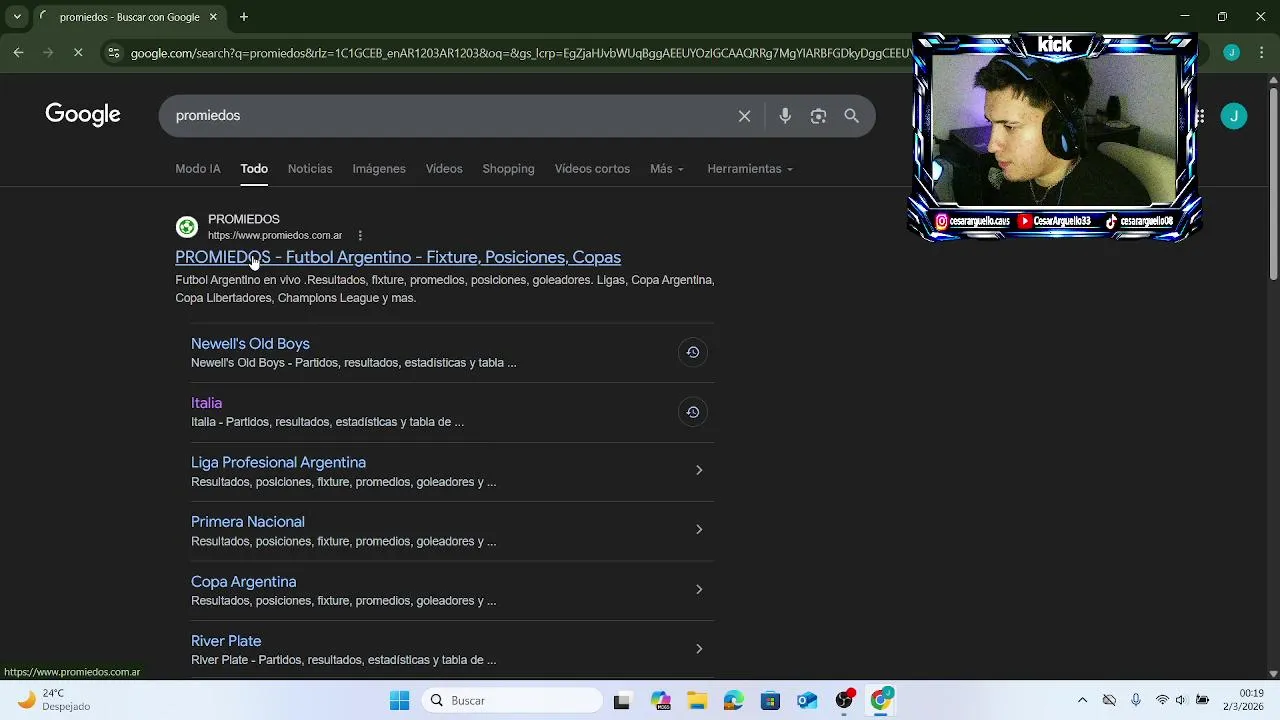This screenshot has width=1280, height=720.
Task: Open Copa Argentina sitelink
Action: coord(243,582)
